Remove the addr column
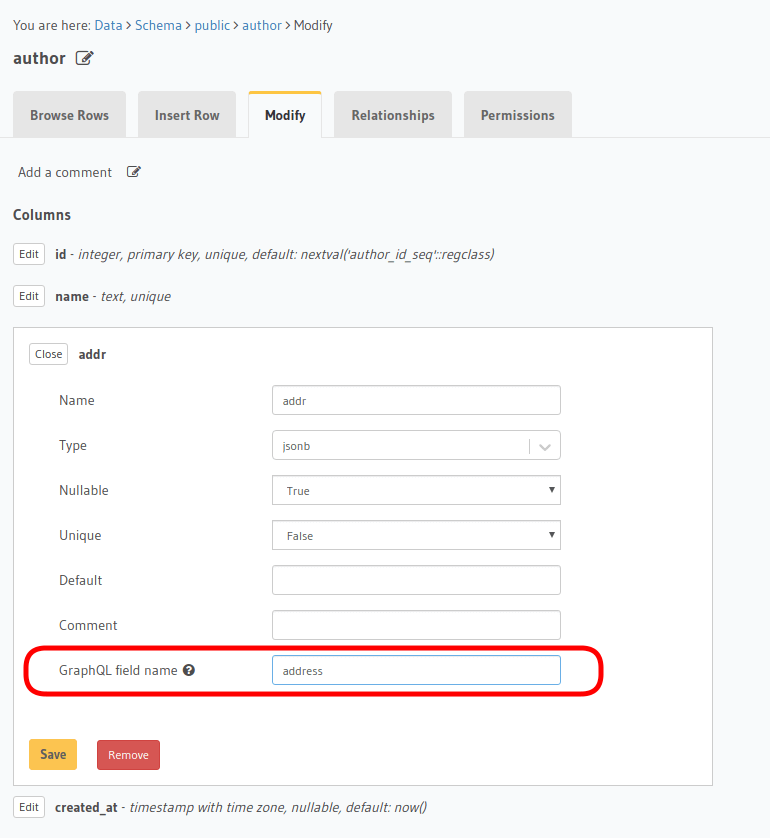Screen dimensions: 770x838 point(128,754)
